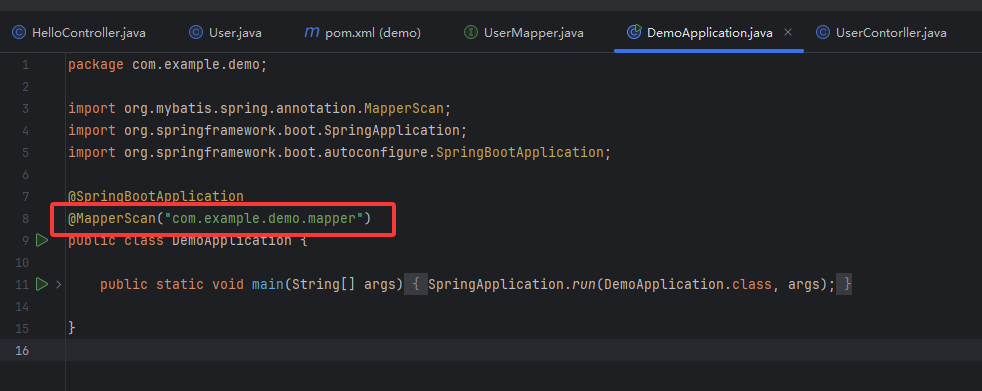
Task: Click line number 8 in the gutter
Action: [26, 219]
